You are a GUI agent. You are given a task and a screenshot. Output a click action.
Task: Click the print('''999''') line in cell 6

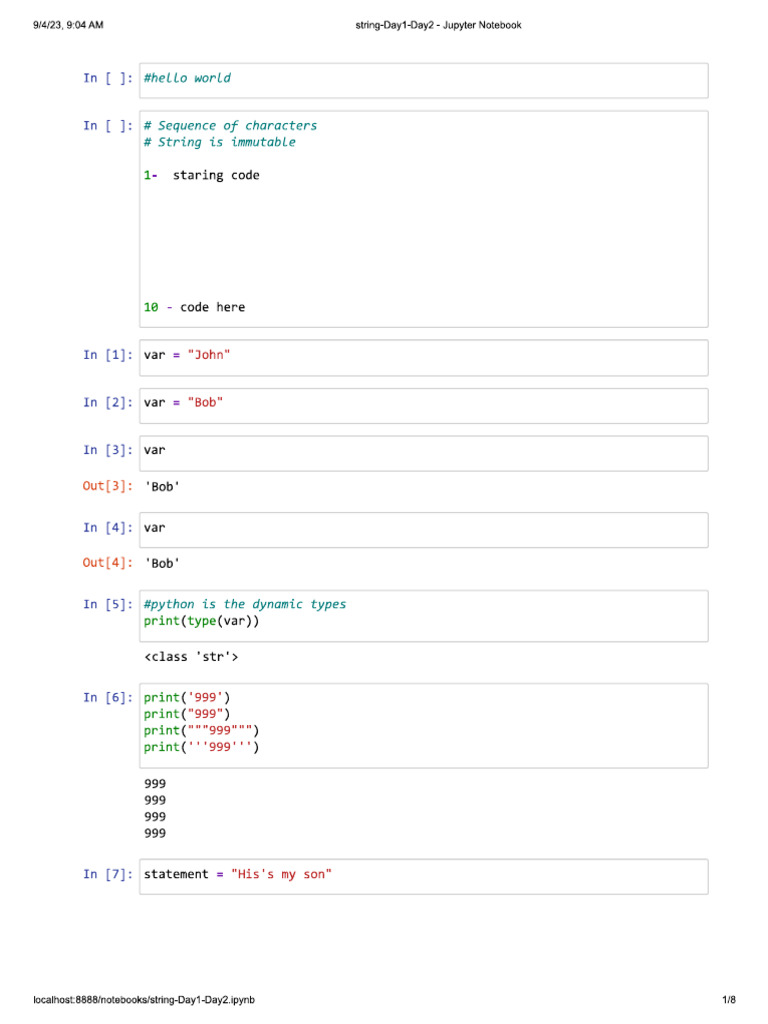201,747
